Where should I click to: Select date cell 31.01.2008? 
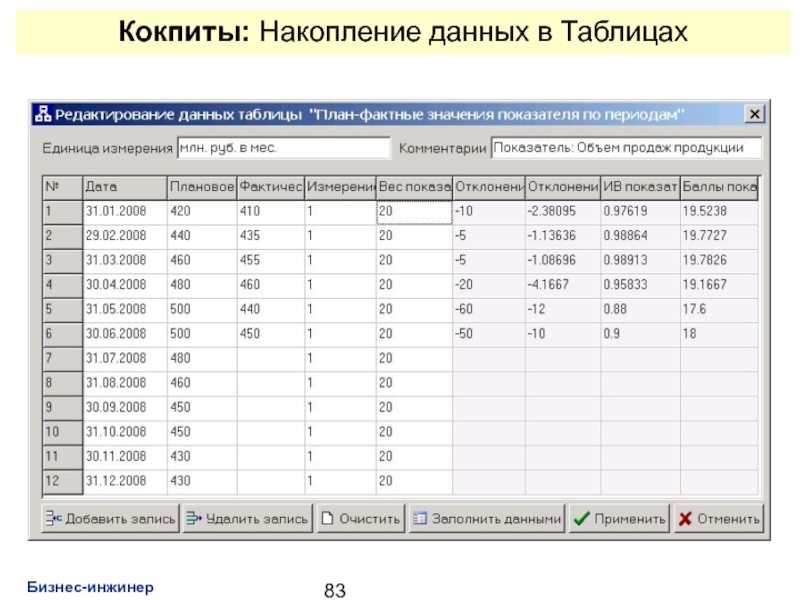click(x=125, y=212)
